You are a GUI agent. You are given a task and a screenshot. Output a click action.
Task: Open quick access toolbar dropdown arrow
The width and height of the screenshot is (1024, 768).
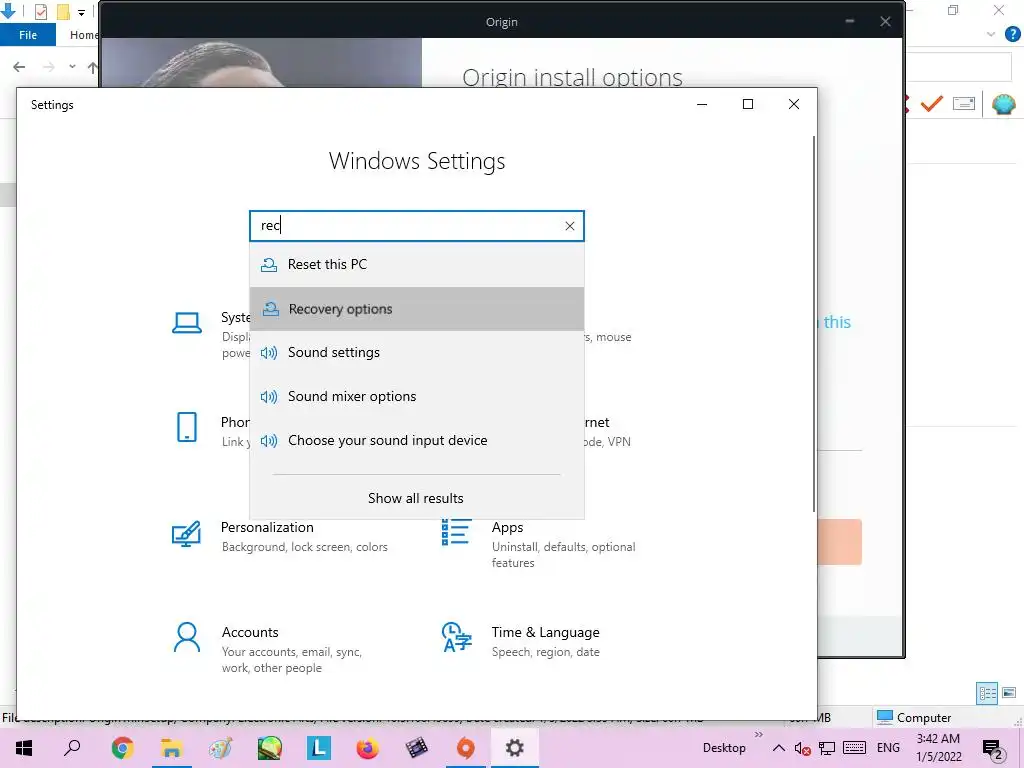(82, 12)
